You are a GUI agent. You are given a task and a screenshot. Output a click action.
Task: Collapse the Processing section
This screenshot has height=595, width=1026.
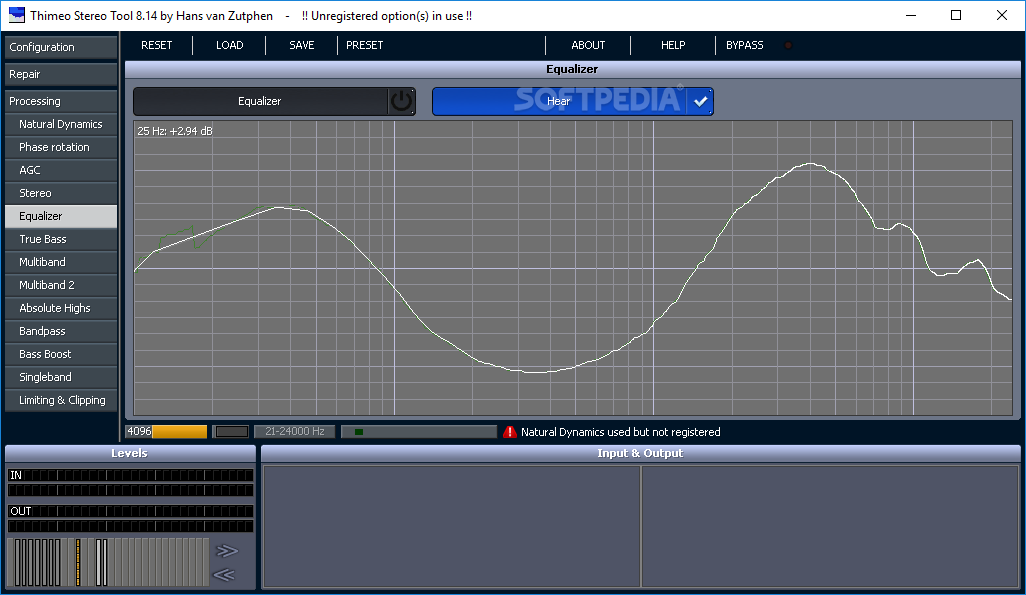pos(61,101)
